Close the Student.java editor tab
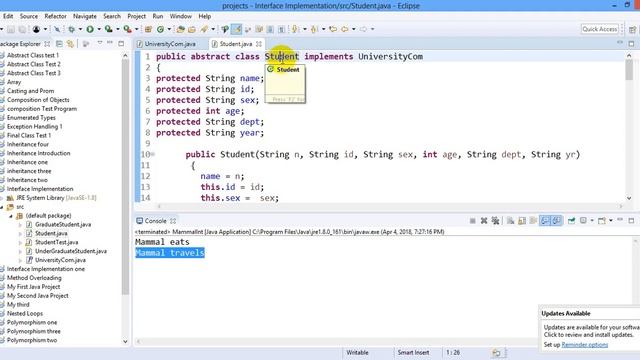This screenshot has height=360, width=640. click(259, 44)
